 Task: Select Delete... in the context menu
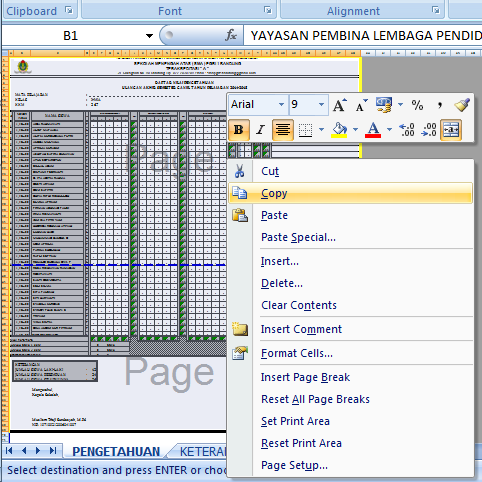(350, 283)
